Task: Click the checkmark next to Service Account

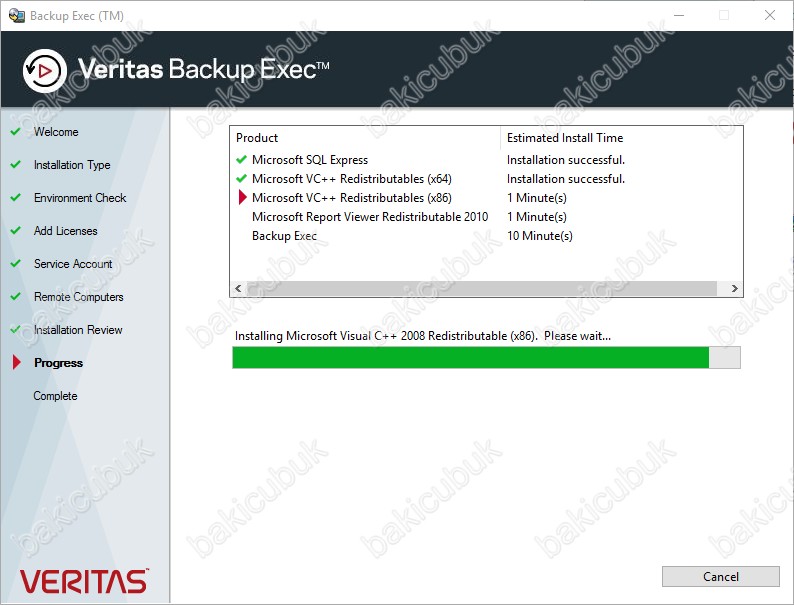Action: [16, 263]
